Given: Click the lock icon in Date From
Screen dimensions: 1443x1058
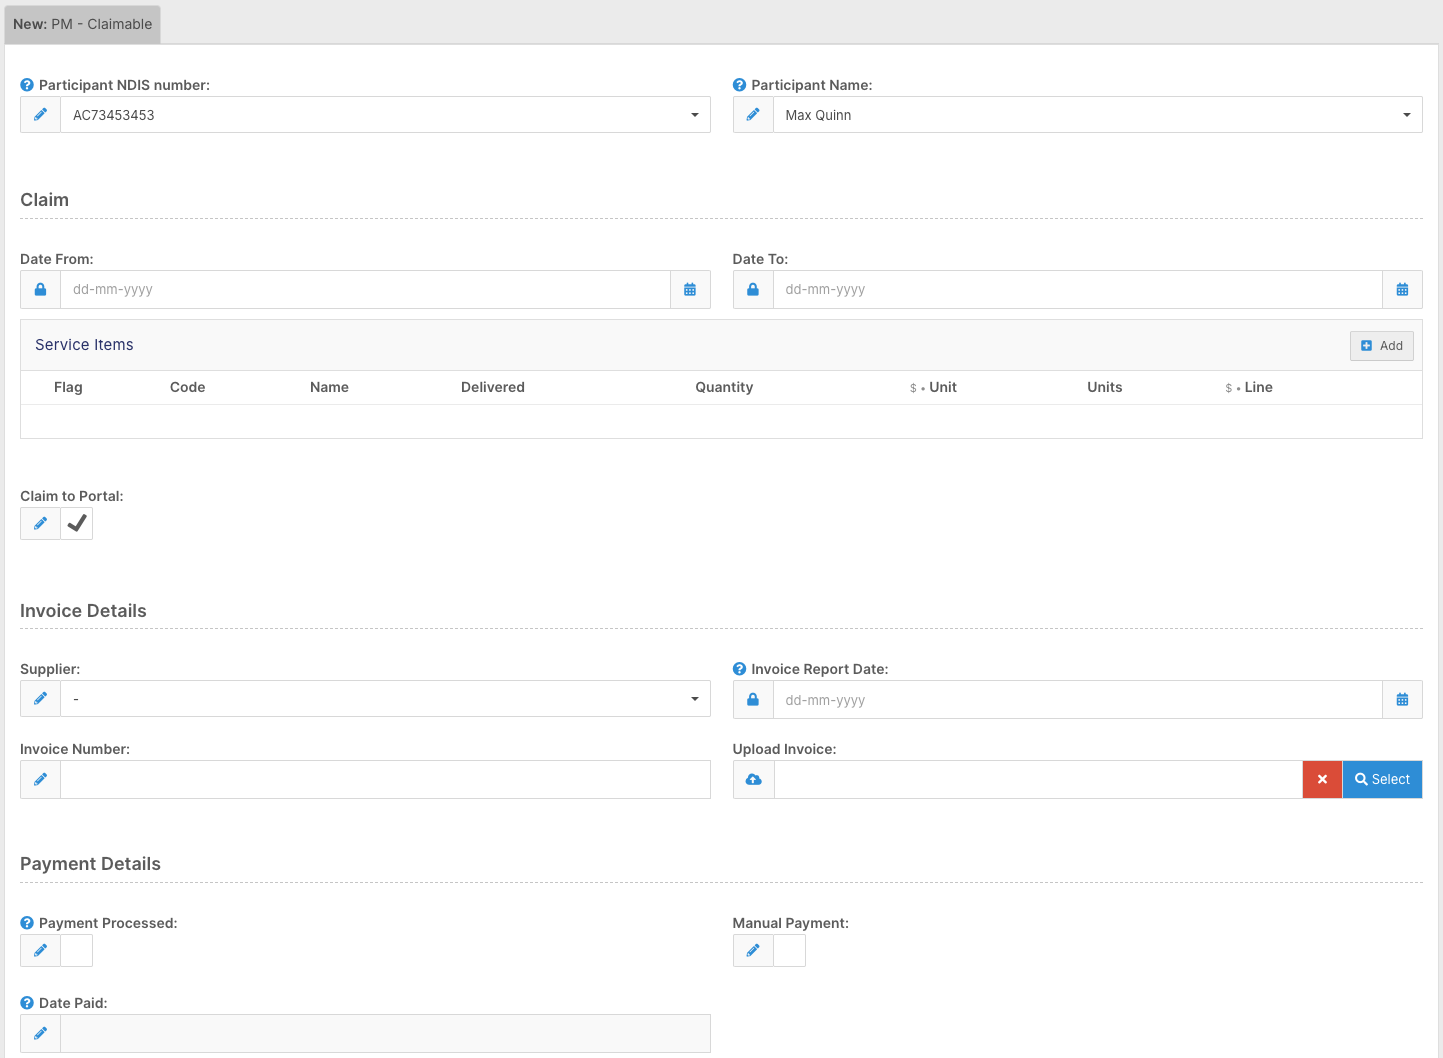Looking at the screenshot, I should pos(41,289).
